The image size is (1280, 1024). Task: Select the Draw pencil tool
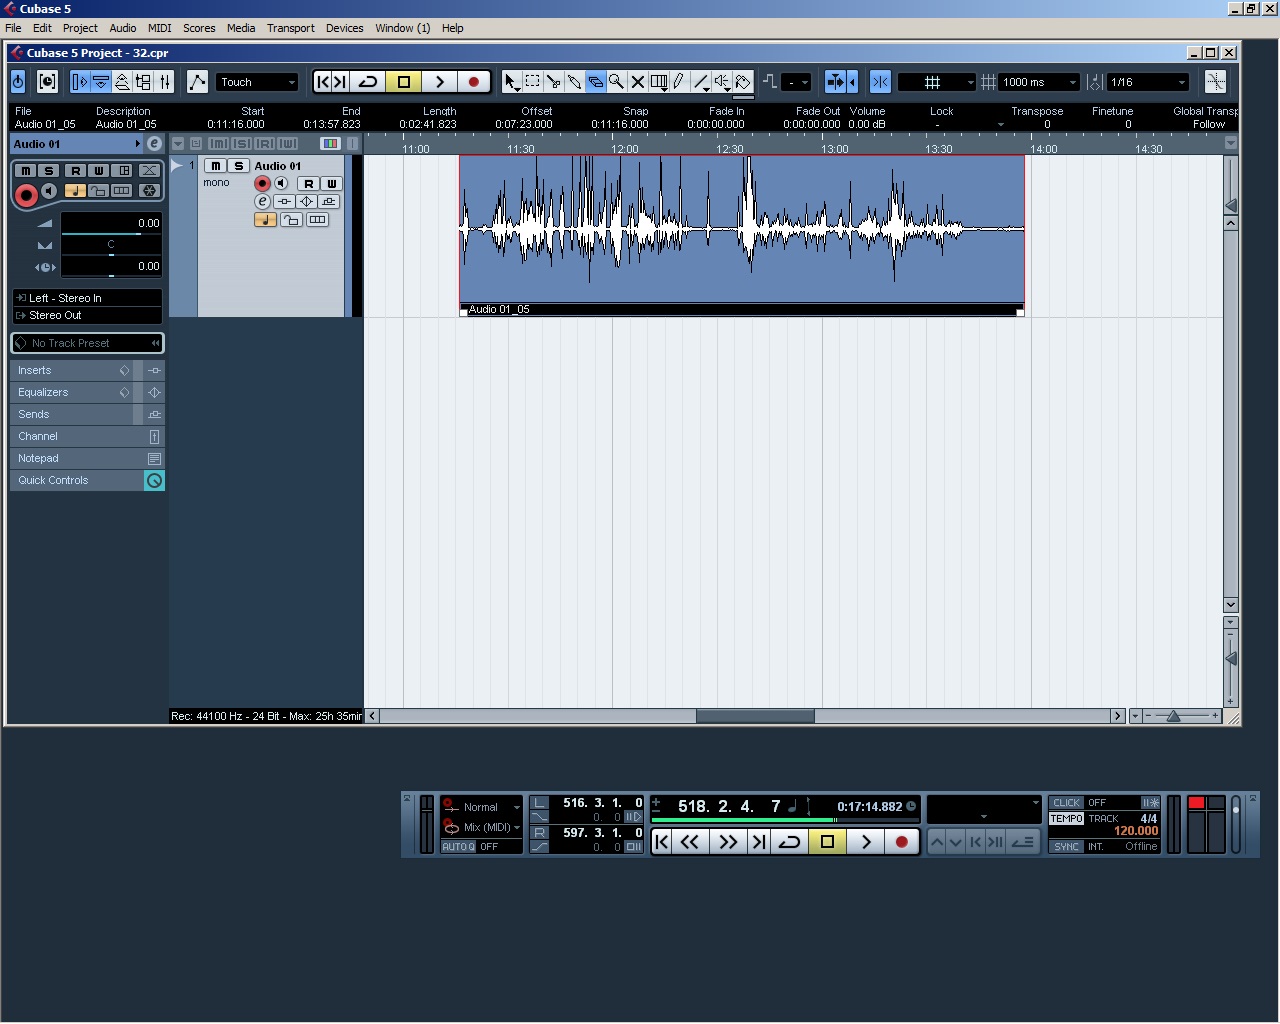click(680, 82)
